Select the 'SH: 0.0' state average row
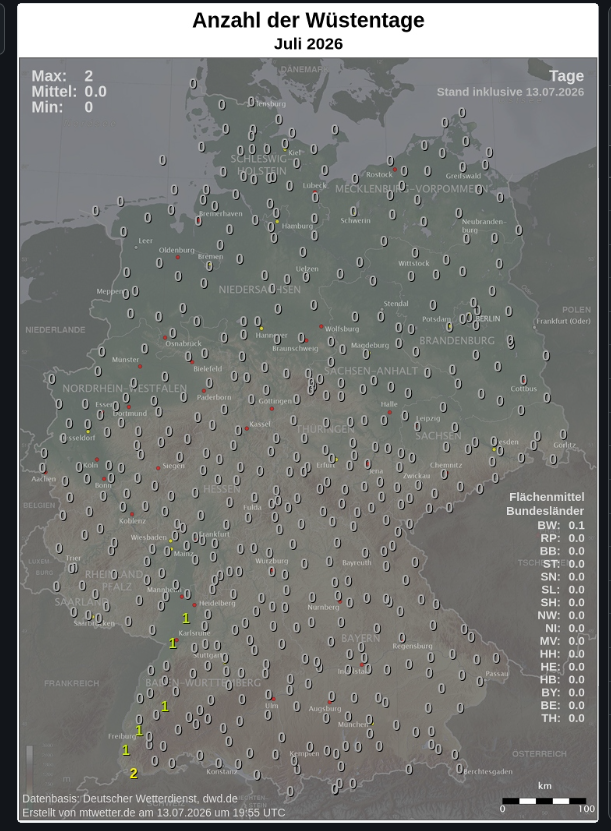This screenshot has height=831, width=611. [562, 603]
